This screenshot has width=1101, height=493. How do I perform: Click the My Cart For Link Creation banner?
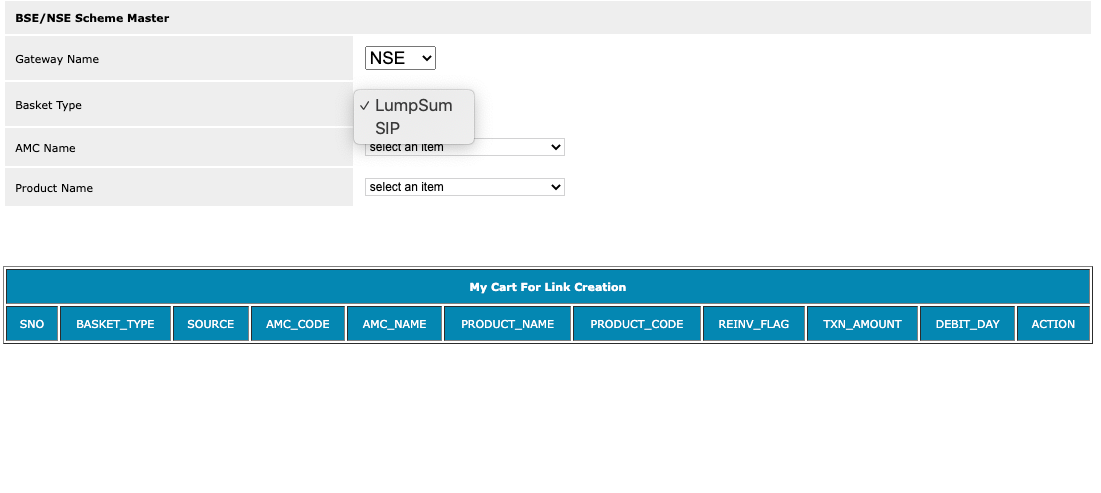[548, 287]
